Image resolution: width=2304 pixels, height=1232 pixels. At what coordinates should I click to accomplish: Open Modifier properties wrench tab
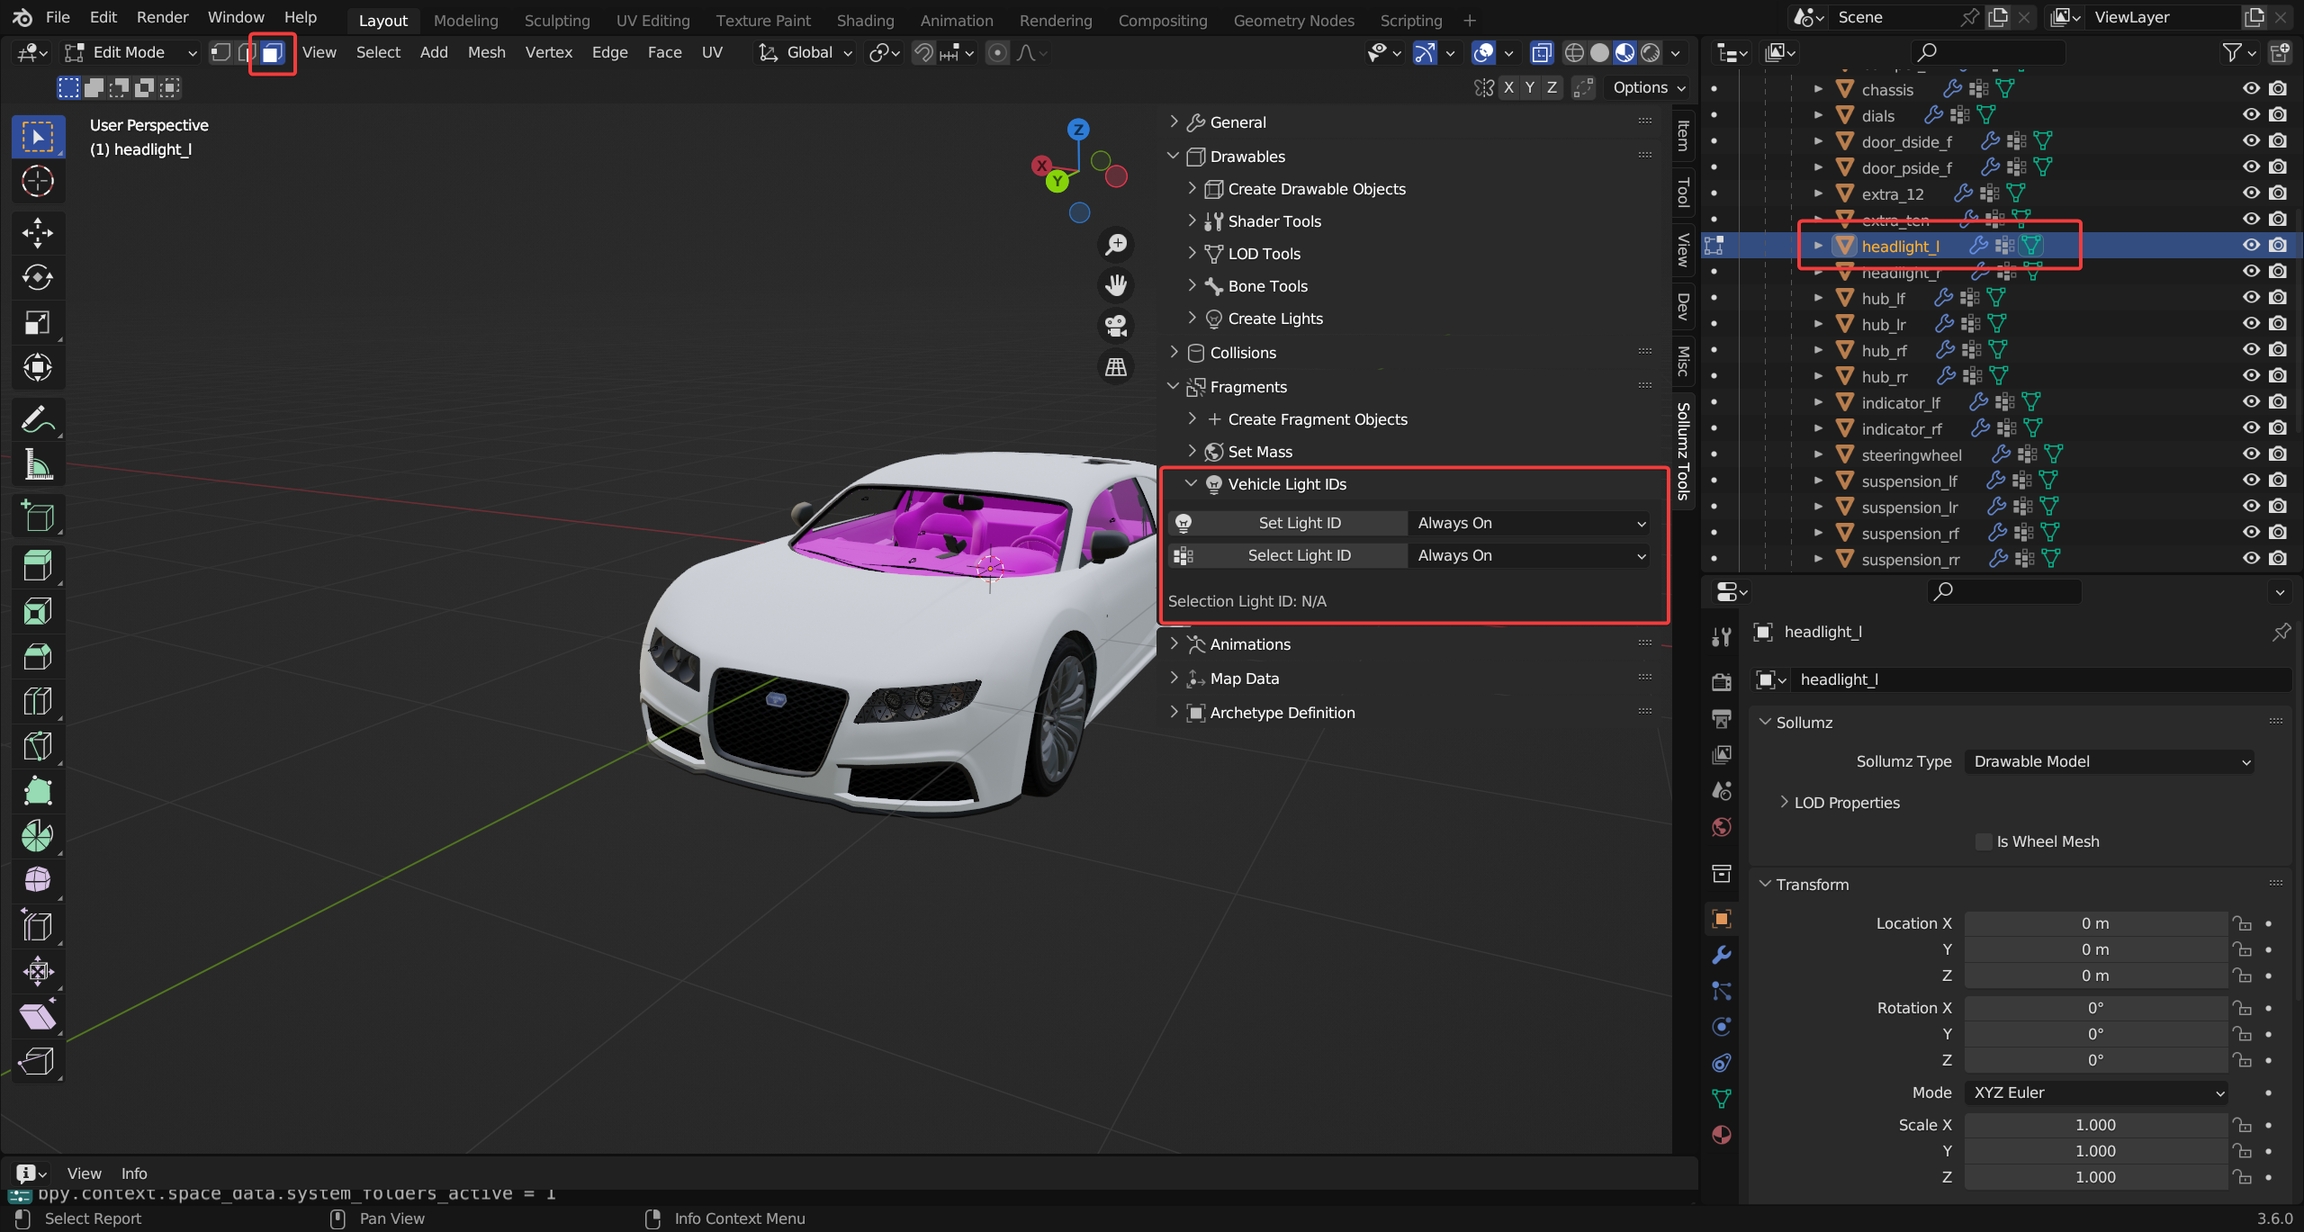tap(1721, 955)
